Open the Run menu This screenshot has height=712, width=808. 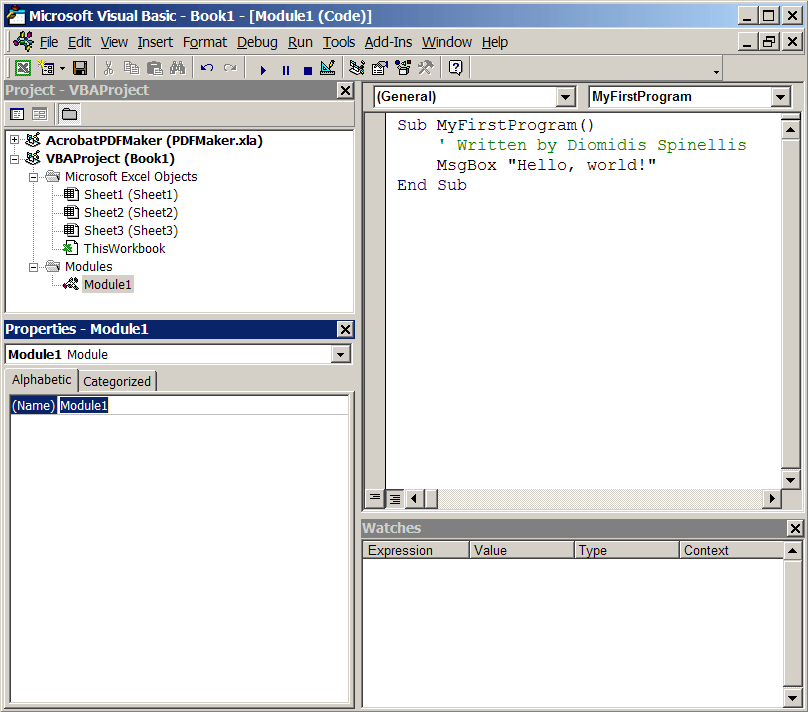tap(300, 42)
